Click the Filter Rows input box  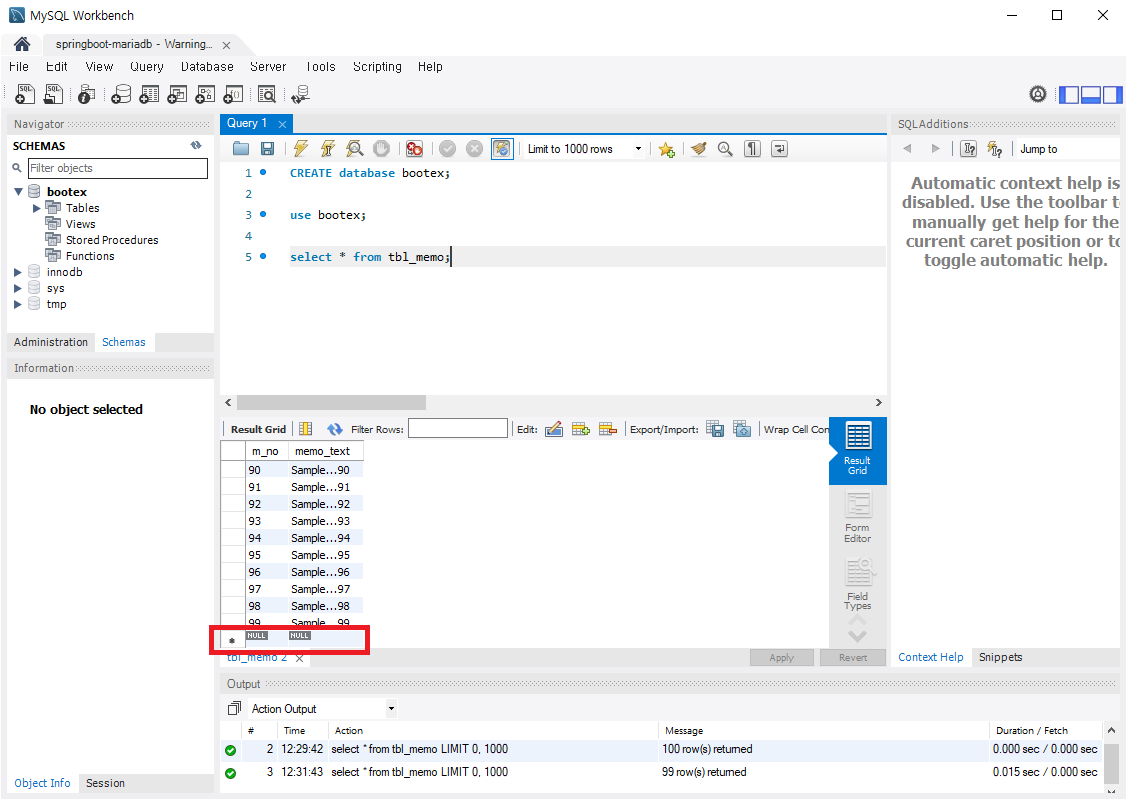tap(458, 429)
